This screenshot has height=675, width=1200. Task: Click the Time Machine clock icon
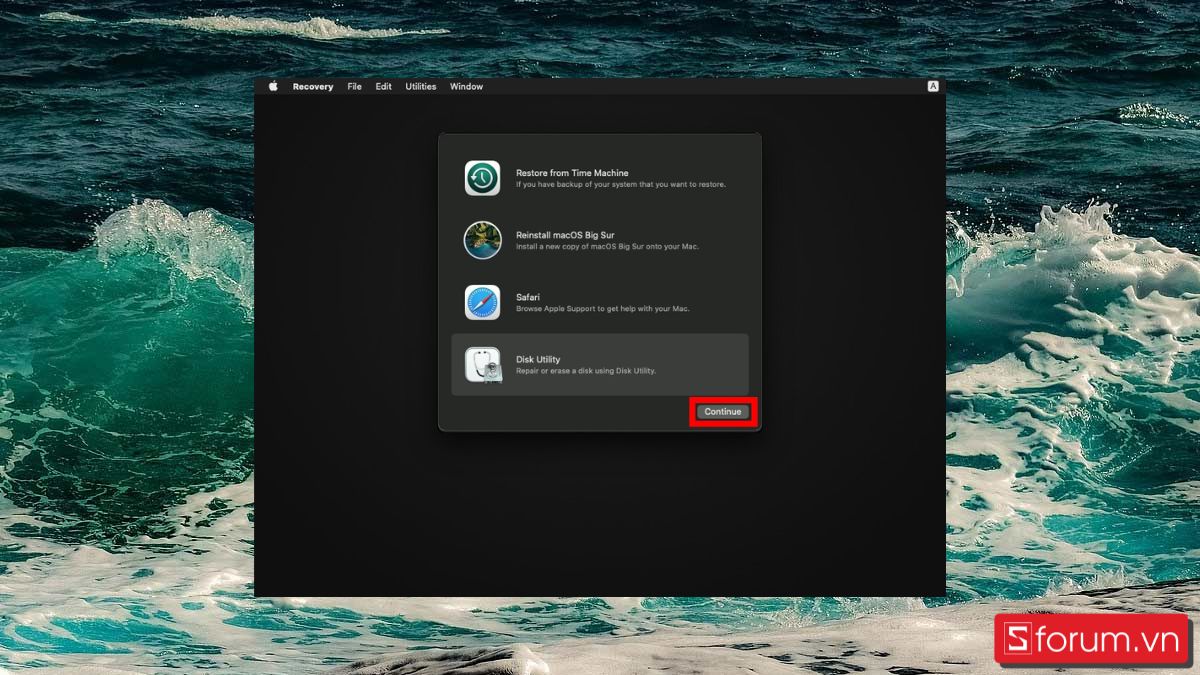tap(482, 178)
